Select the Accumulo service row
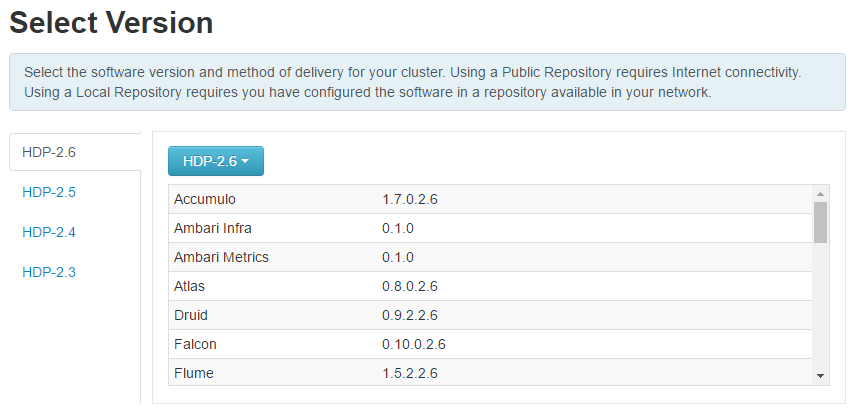Screen dimensions: 852x409 pos(490,199)
